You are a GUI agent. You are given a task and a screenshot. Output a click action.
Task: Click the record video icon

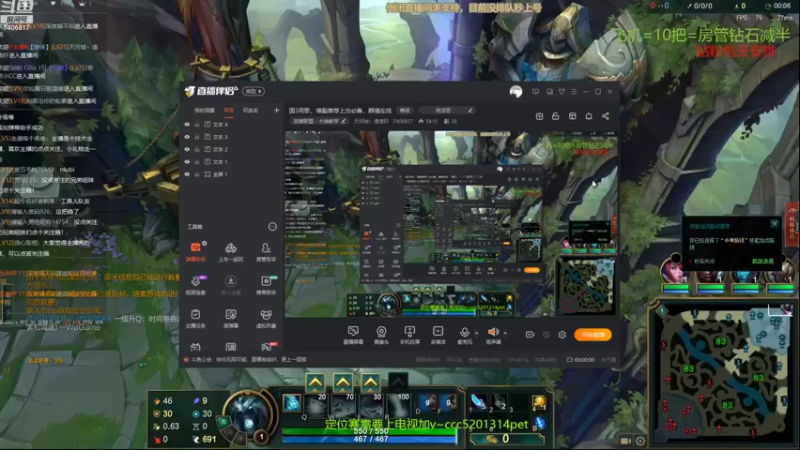[530, 335]
